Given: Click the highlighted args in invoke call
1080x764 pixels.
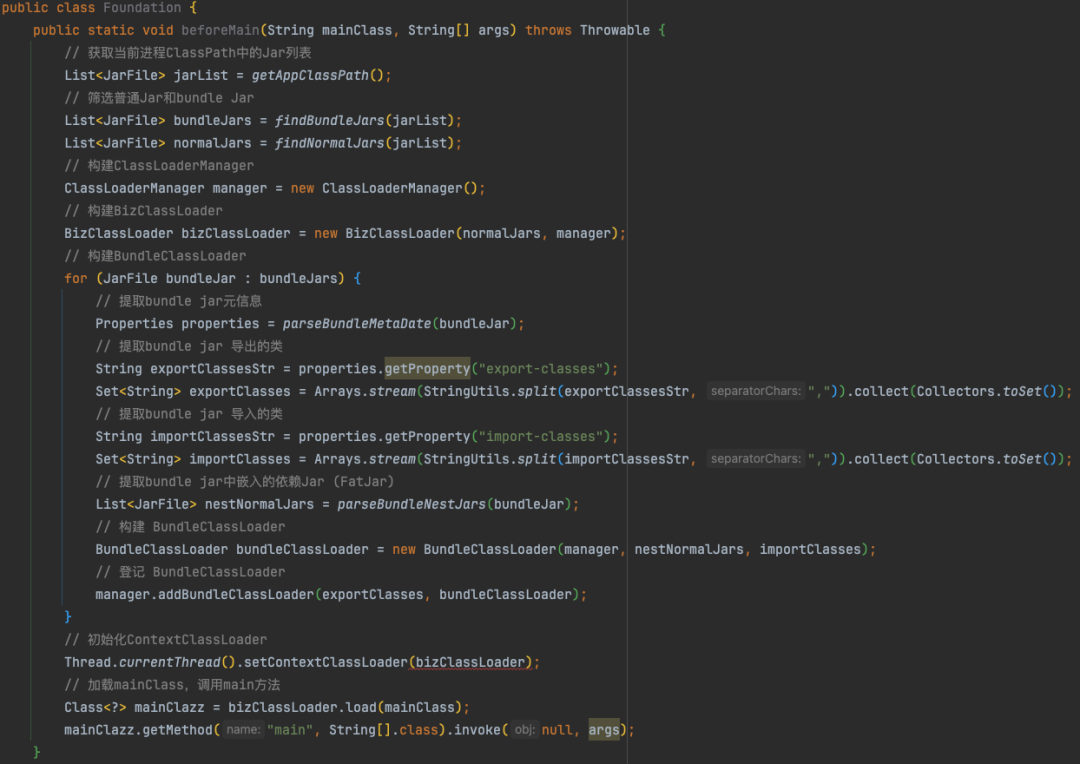Looking at the screenshot, I should point(604,730).
